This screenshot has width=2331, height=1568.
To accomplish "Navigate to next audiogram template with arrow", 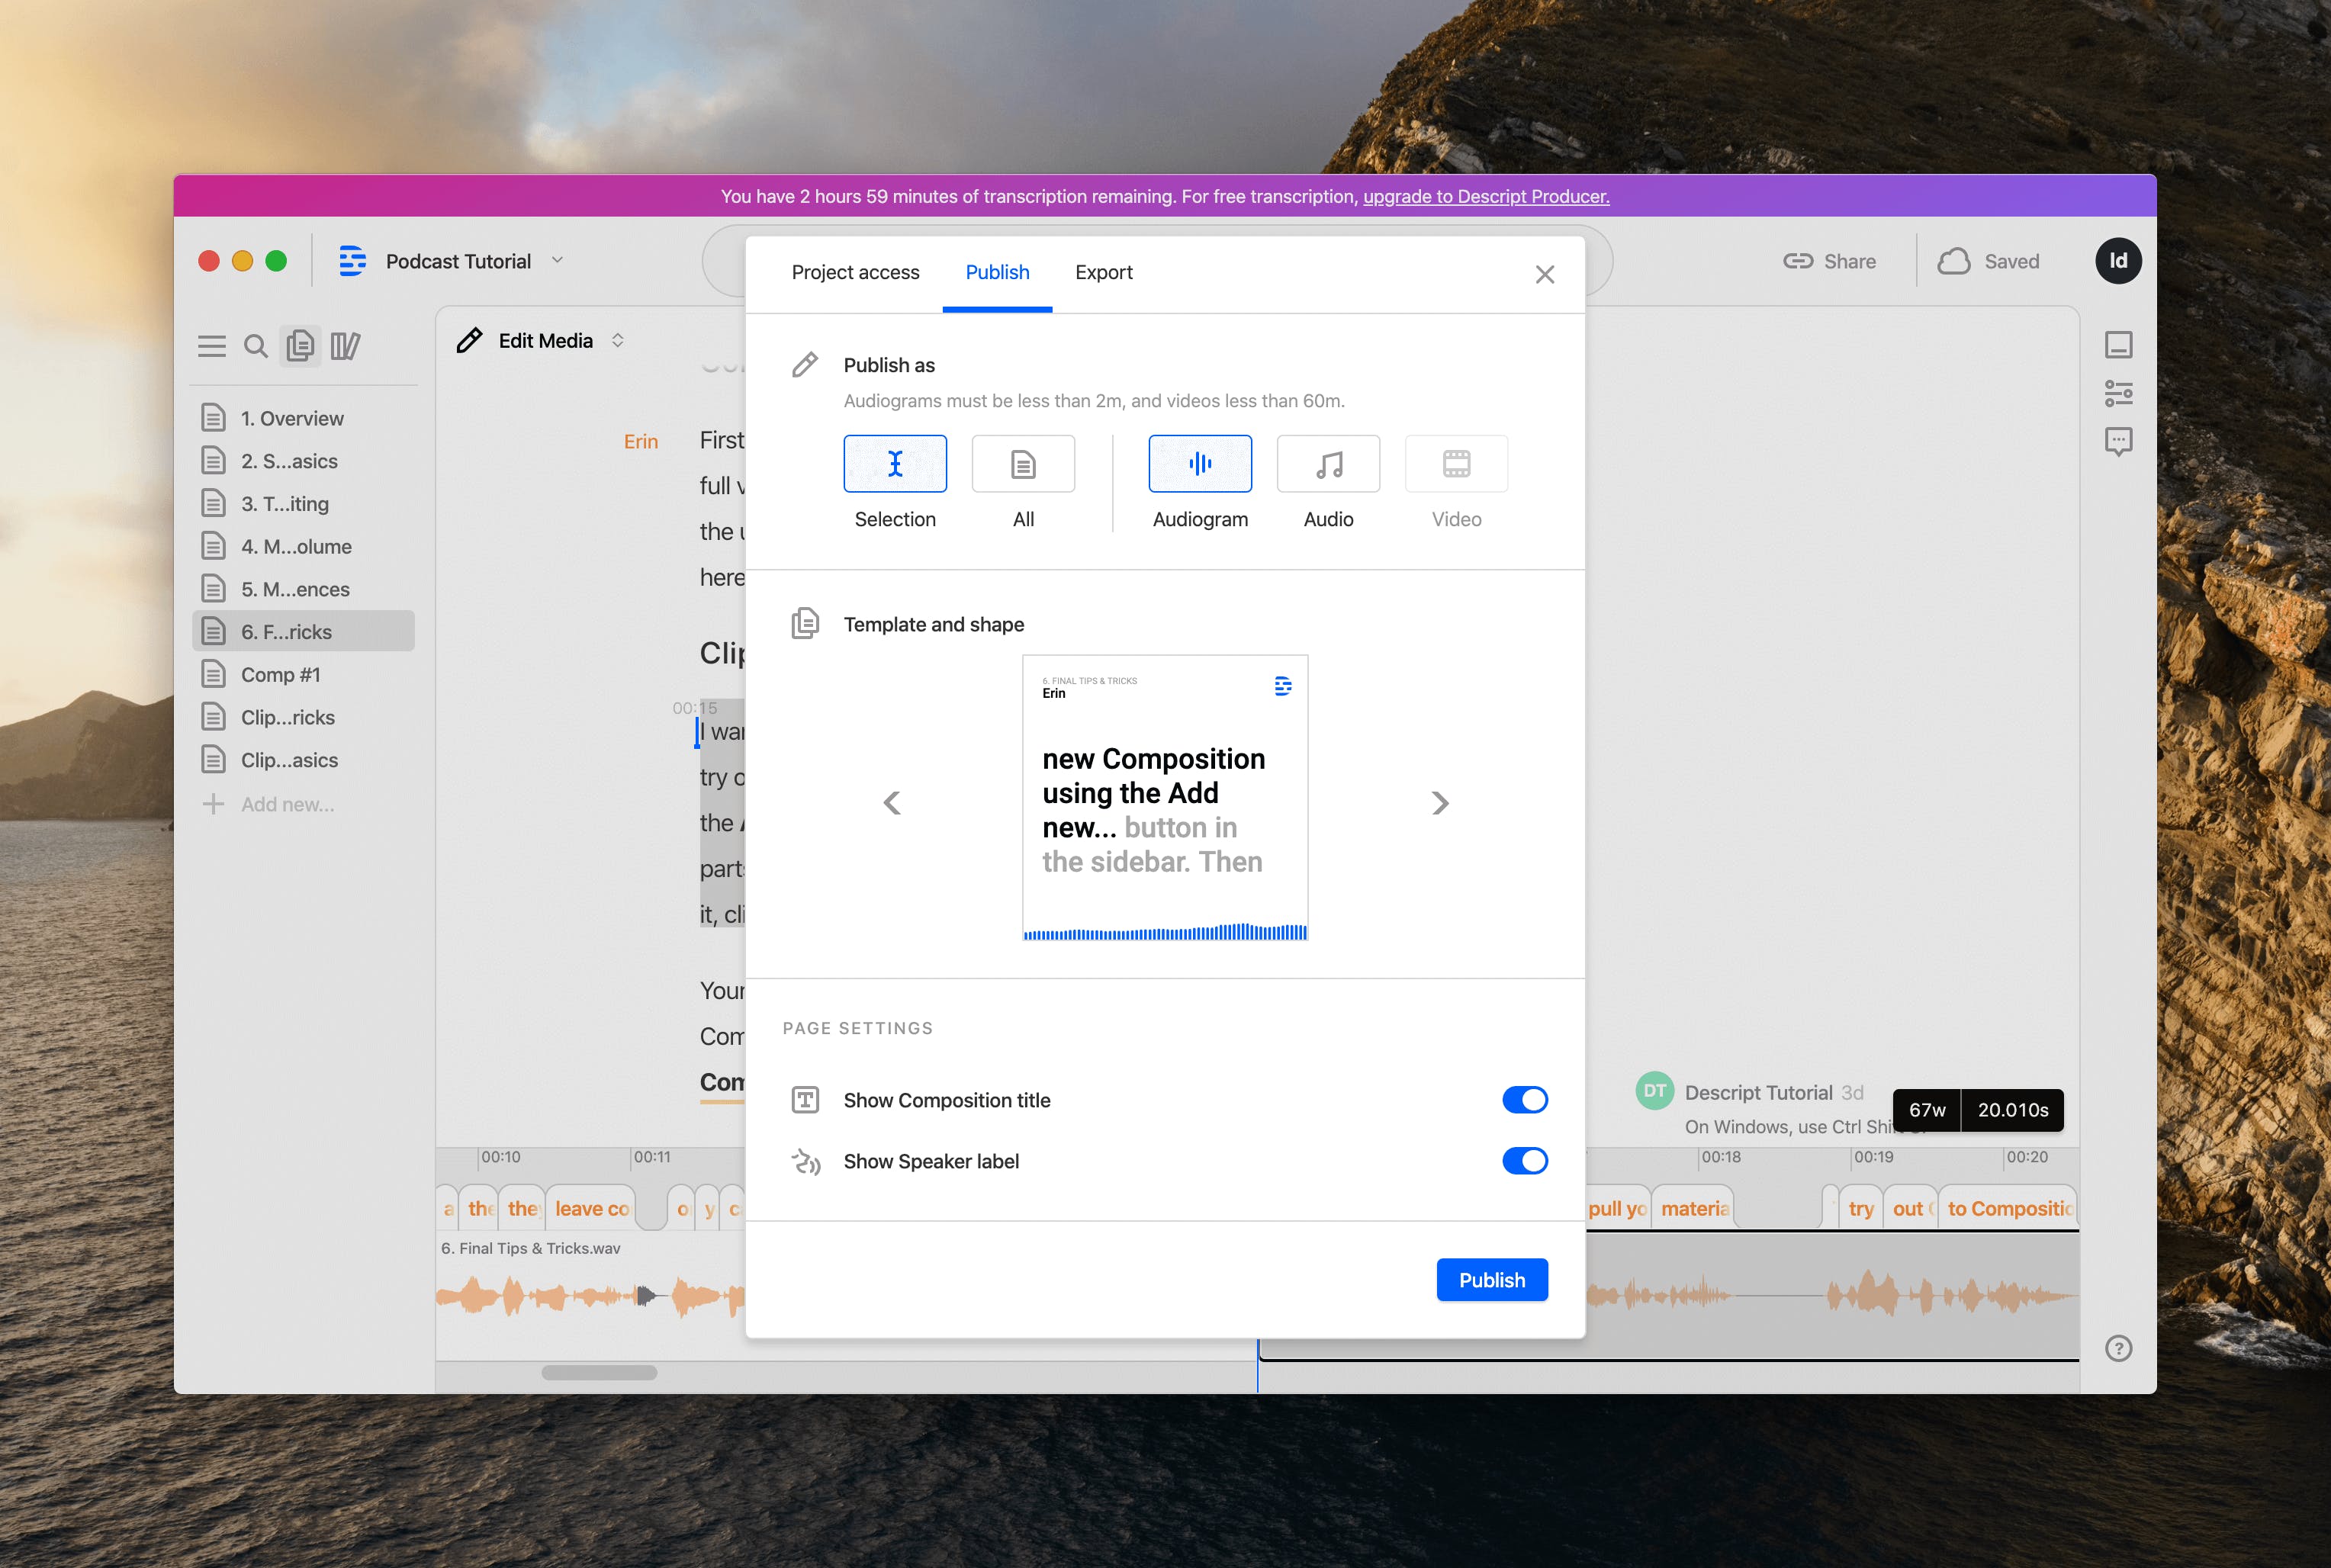I will (x=1439, y=803).
